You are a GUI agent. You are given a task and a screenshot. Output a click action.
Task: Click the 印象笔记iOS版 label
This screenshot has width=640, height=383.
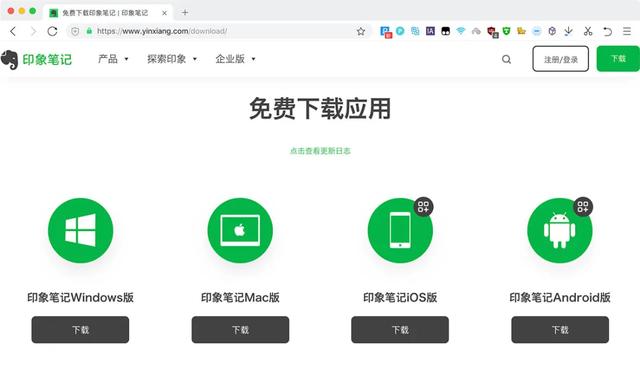(400, 298)
